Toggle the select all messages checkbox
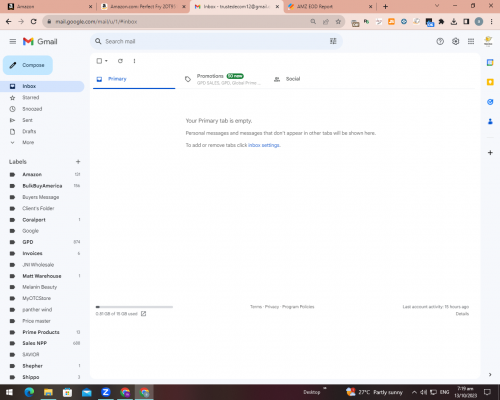The width and height of the screenshot is (500, 400). (99, 61)
